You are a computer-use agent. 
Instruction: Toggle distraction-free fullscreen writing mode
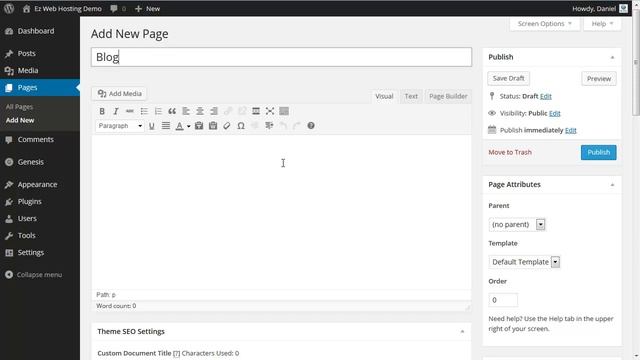click(270, 111)
